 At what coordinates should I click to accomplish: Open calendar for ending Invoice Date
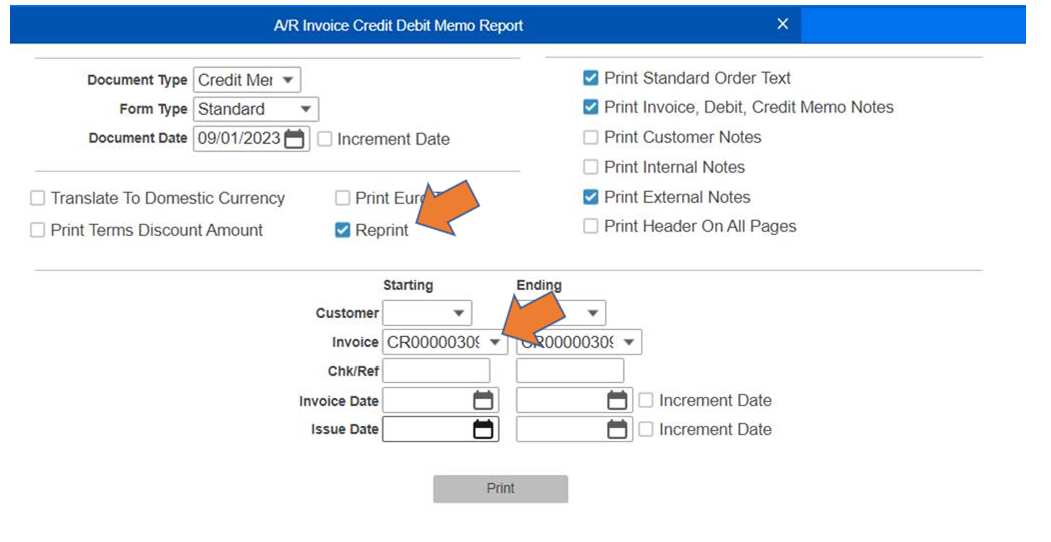click(617, 401)
